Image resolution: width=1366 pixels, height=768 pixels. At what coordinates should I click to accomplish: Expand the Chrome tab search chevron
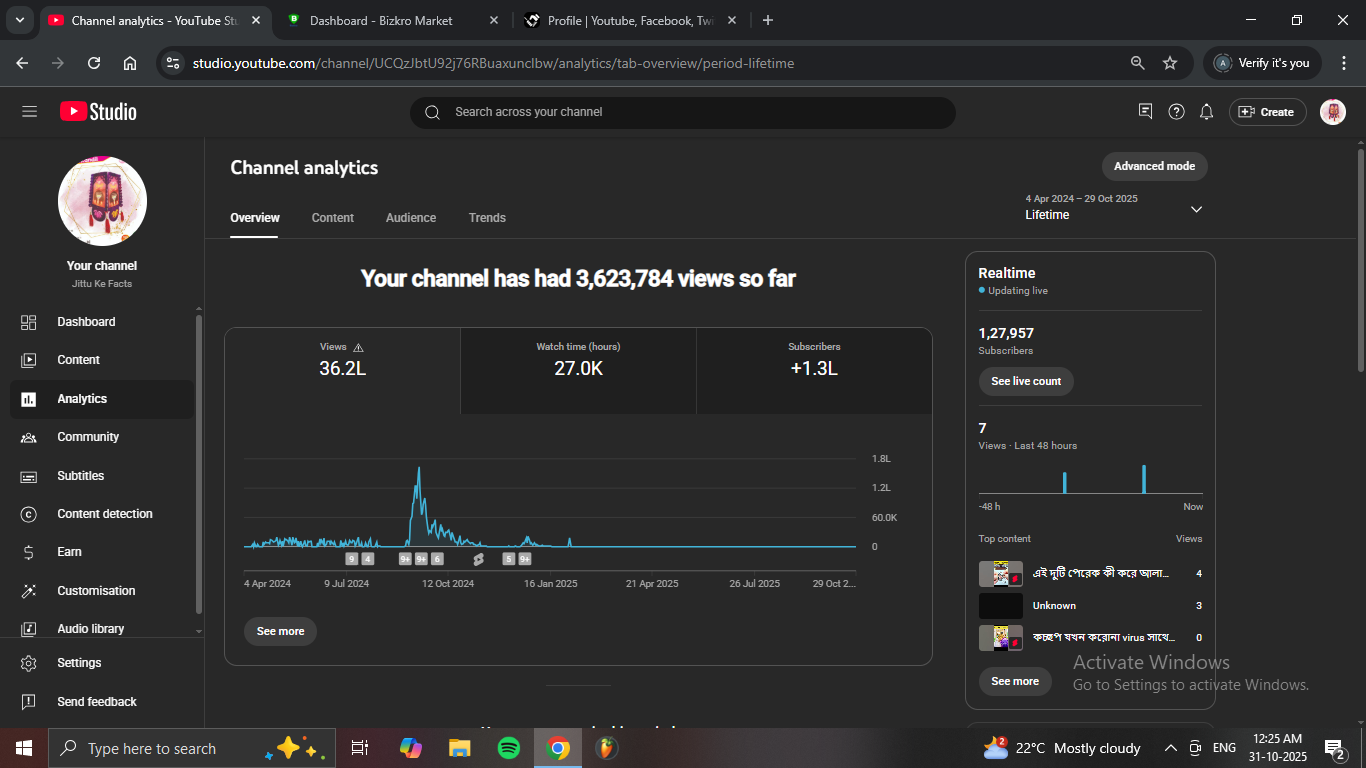coord(19,20)
